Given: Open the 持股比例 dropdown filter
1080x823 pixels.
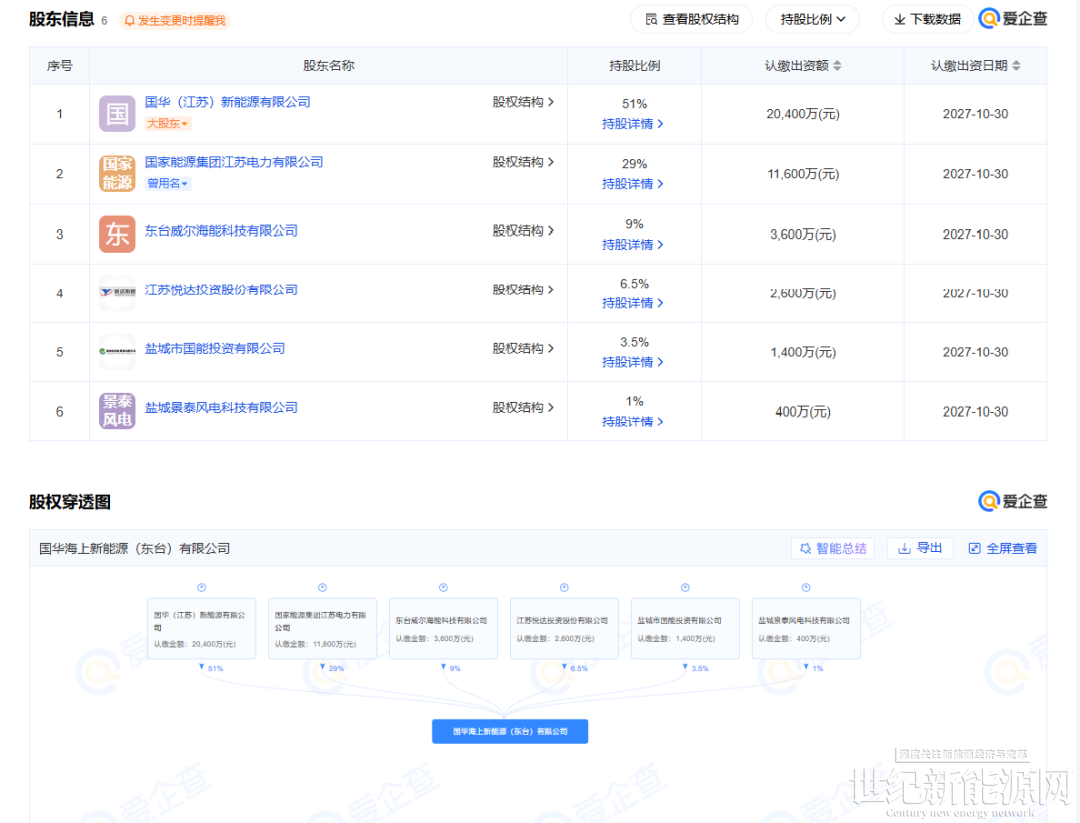Looking at the screenshot, I should 812,19.
